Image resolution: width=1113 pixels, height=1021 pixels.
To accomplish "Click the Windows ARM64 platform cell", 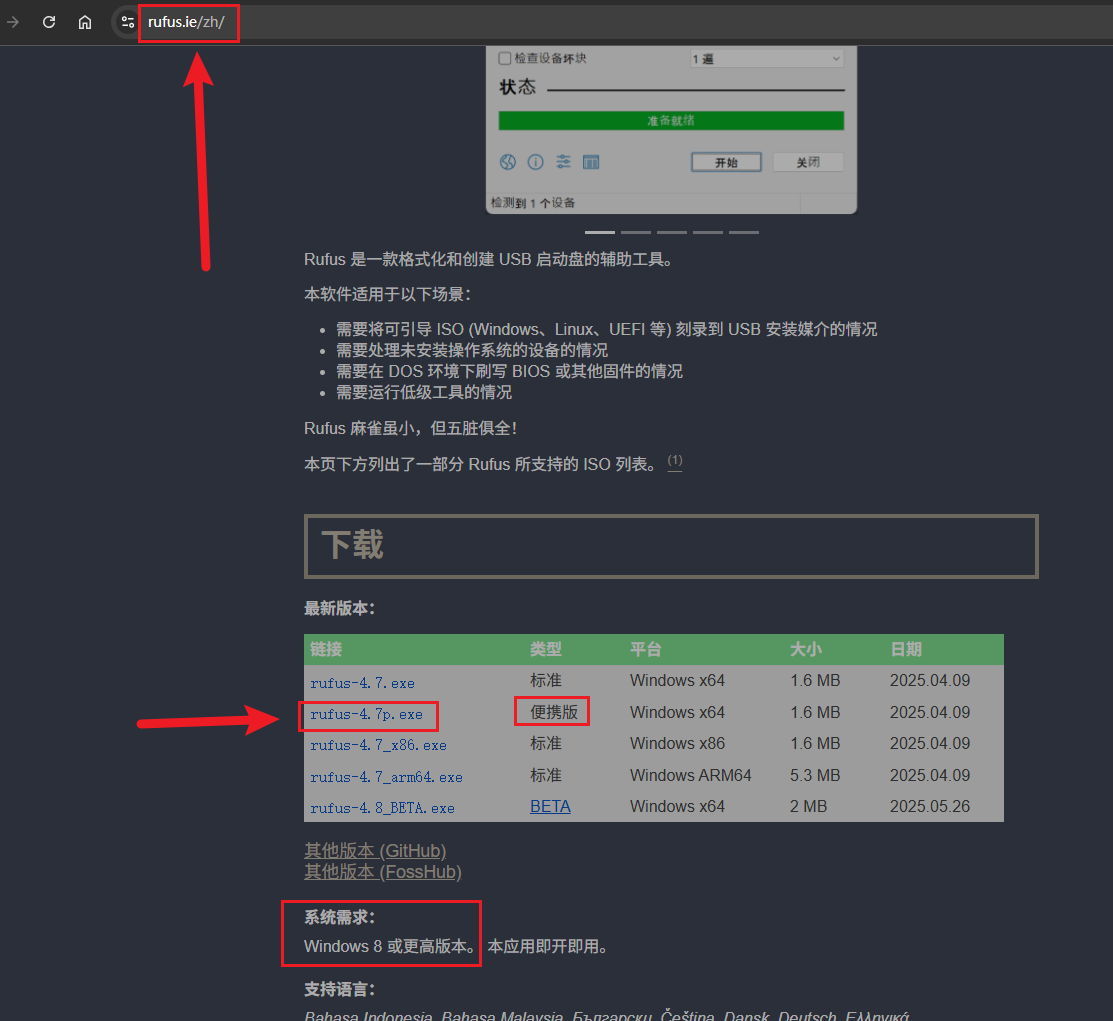I will [690, 775].
